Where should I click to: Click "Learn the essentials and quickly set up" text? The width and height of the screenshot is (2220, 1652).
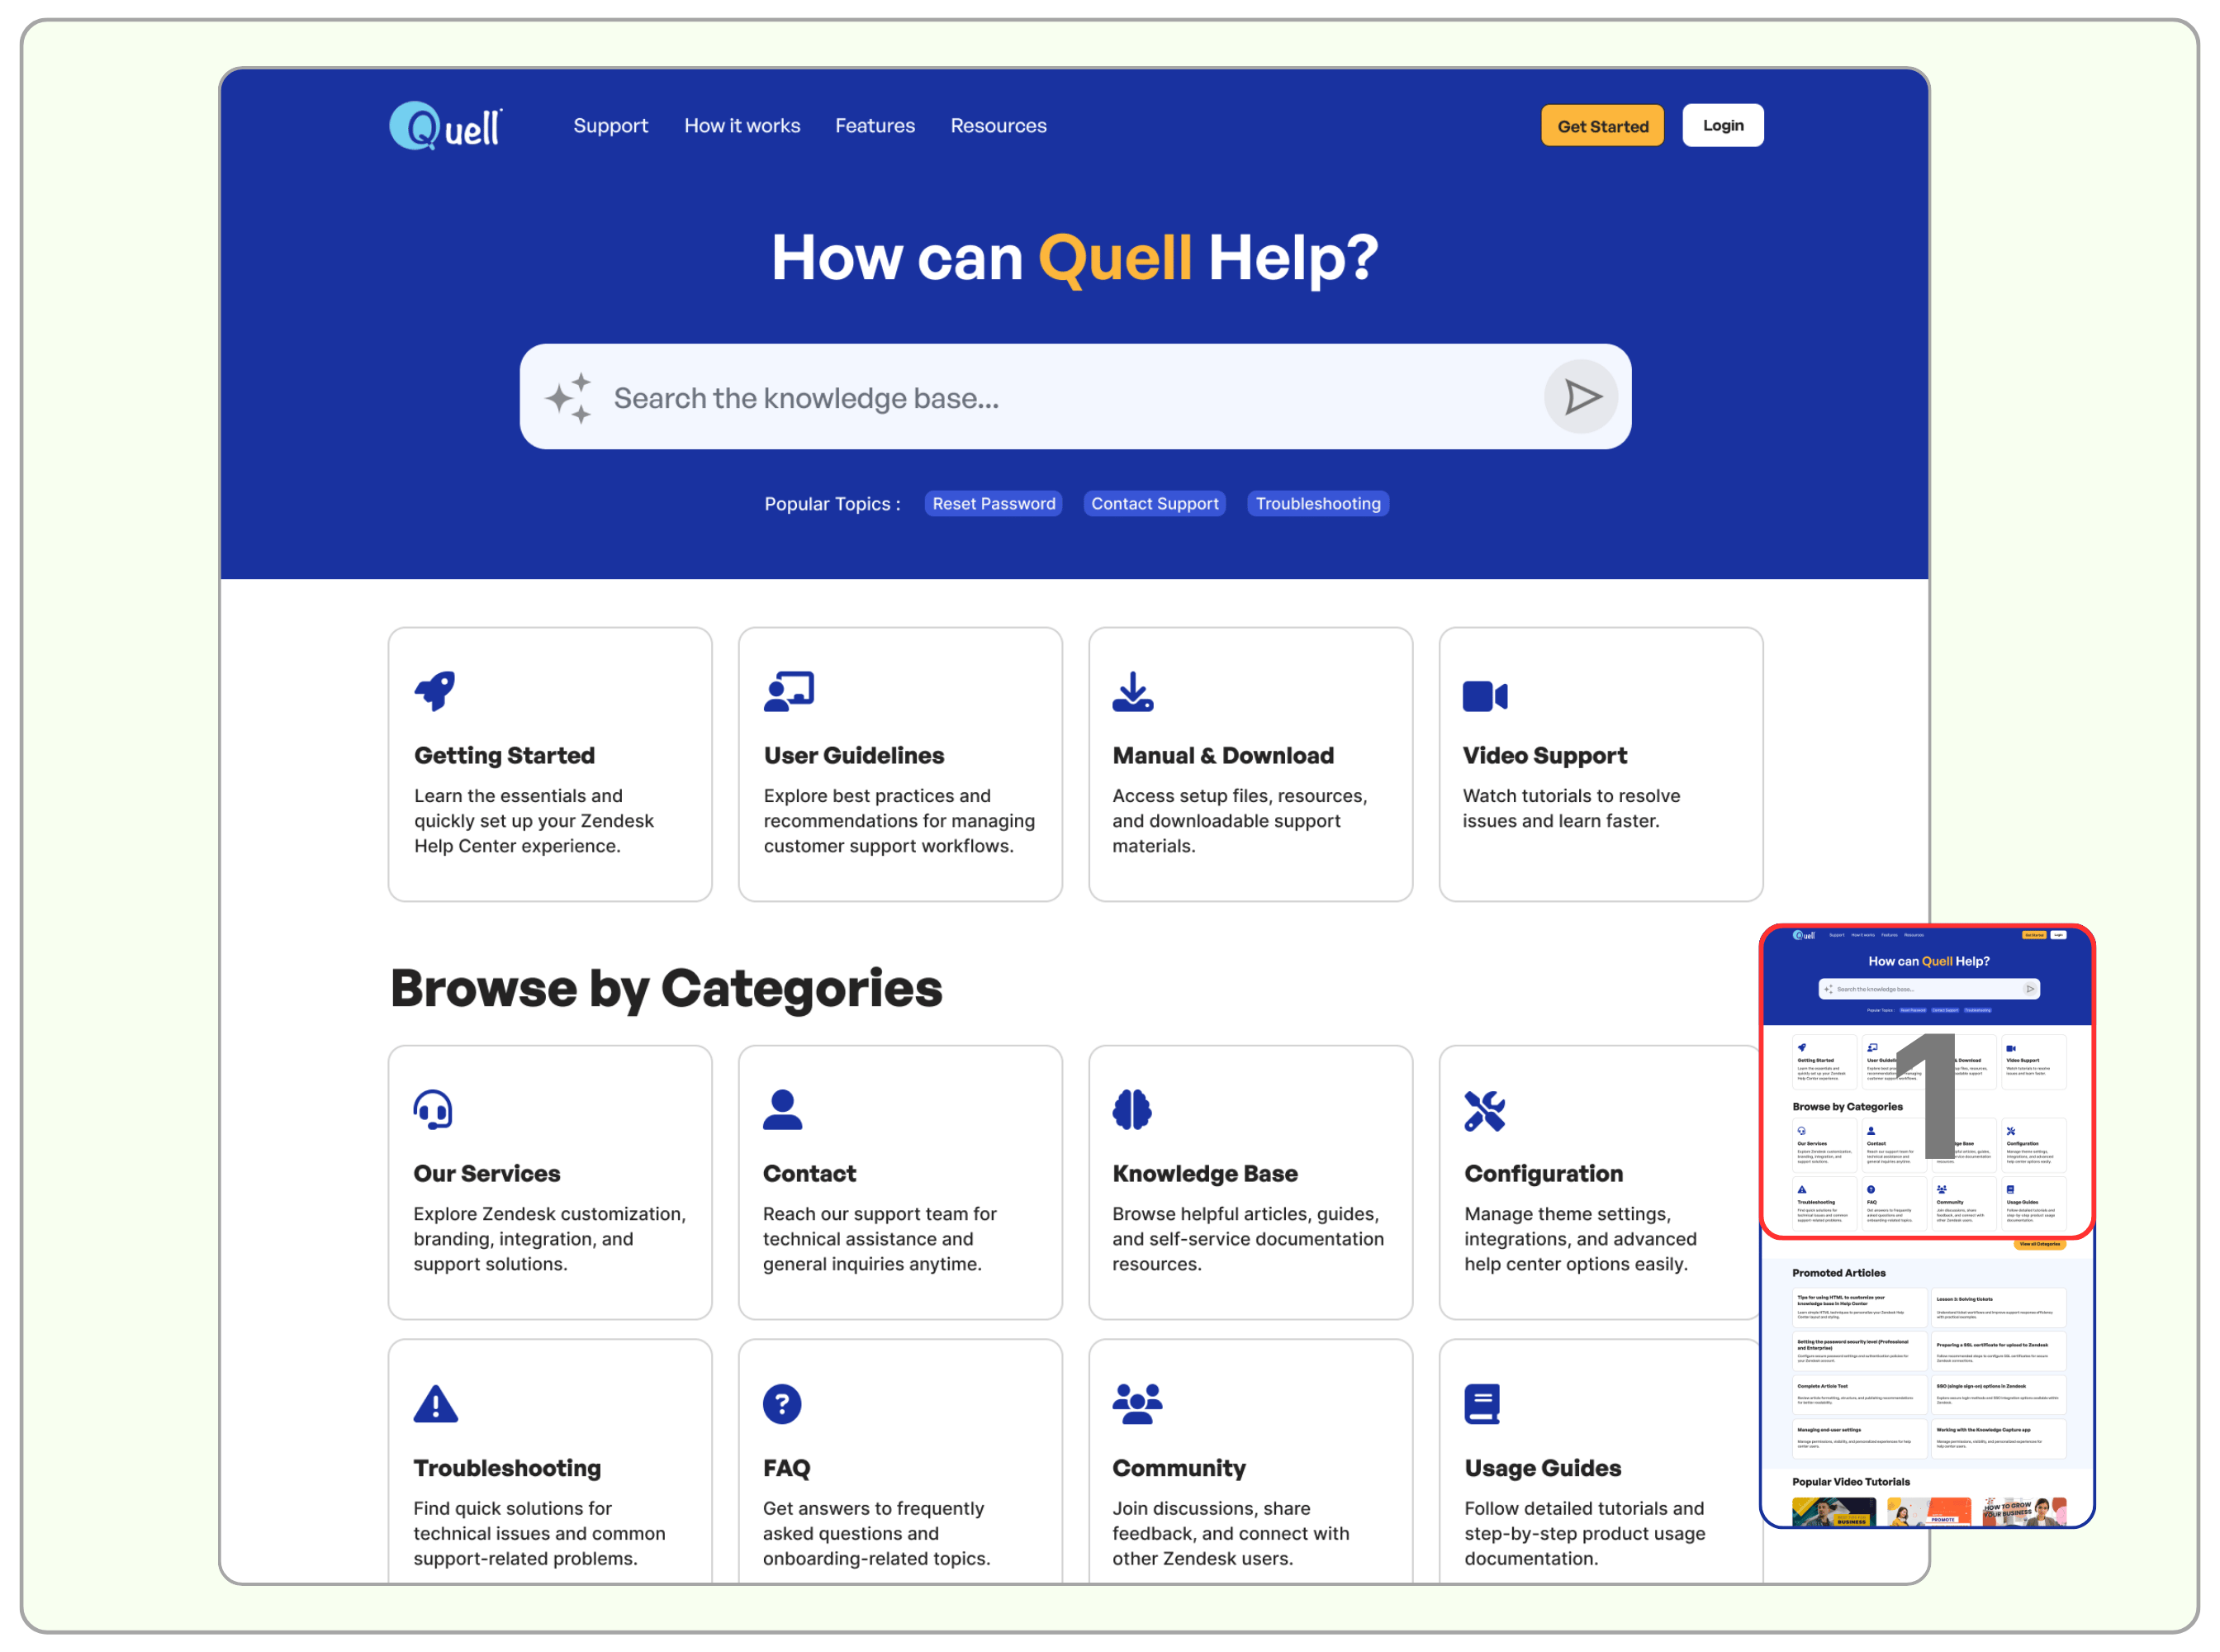click(x=534, y=821)
